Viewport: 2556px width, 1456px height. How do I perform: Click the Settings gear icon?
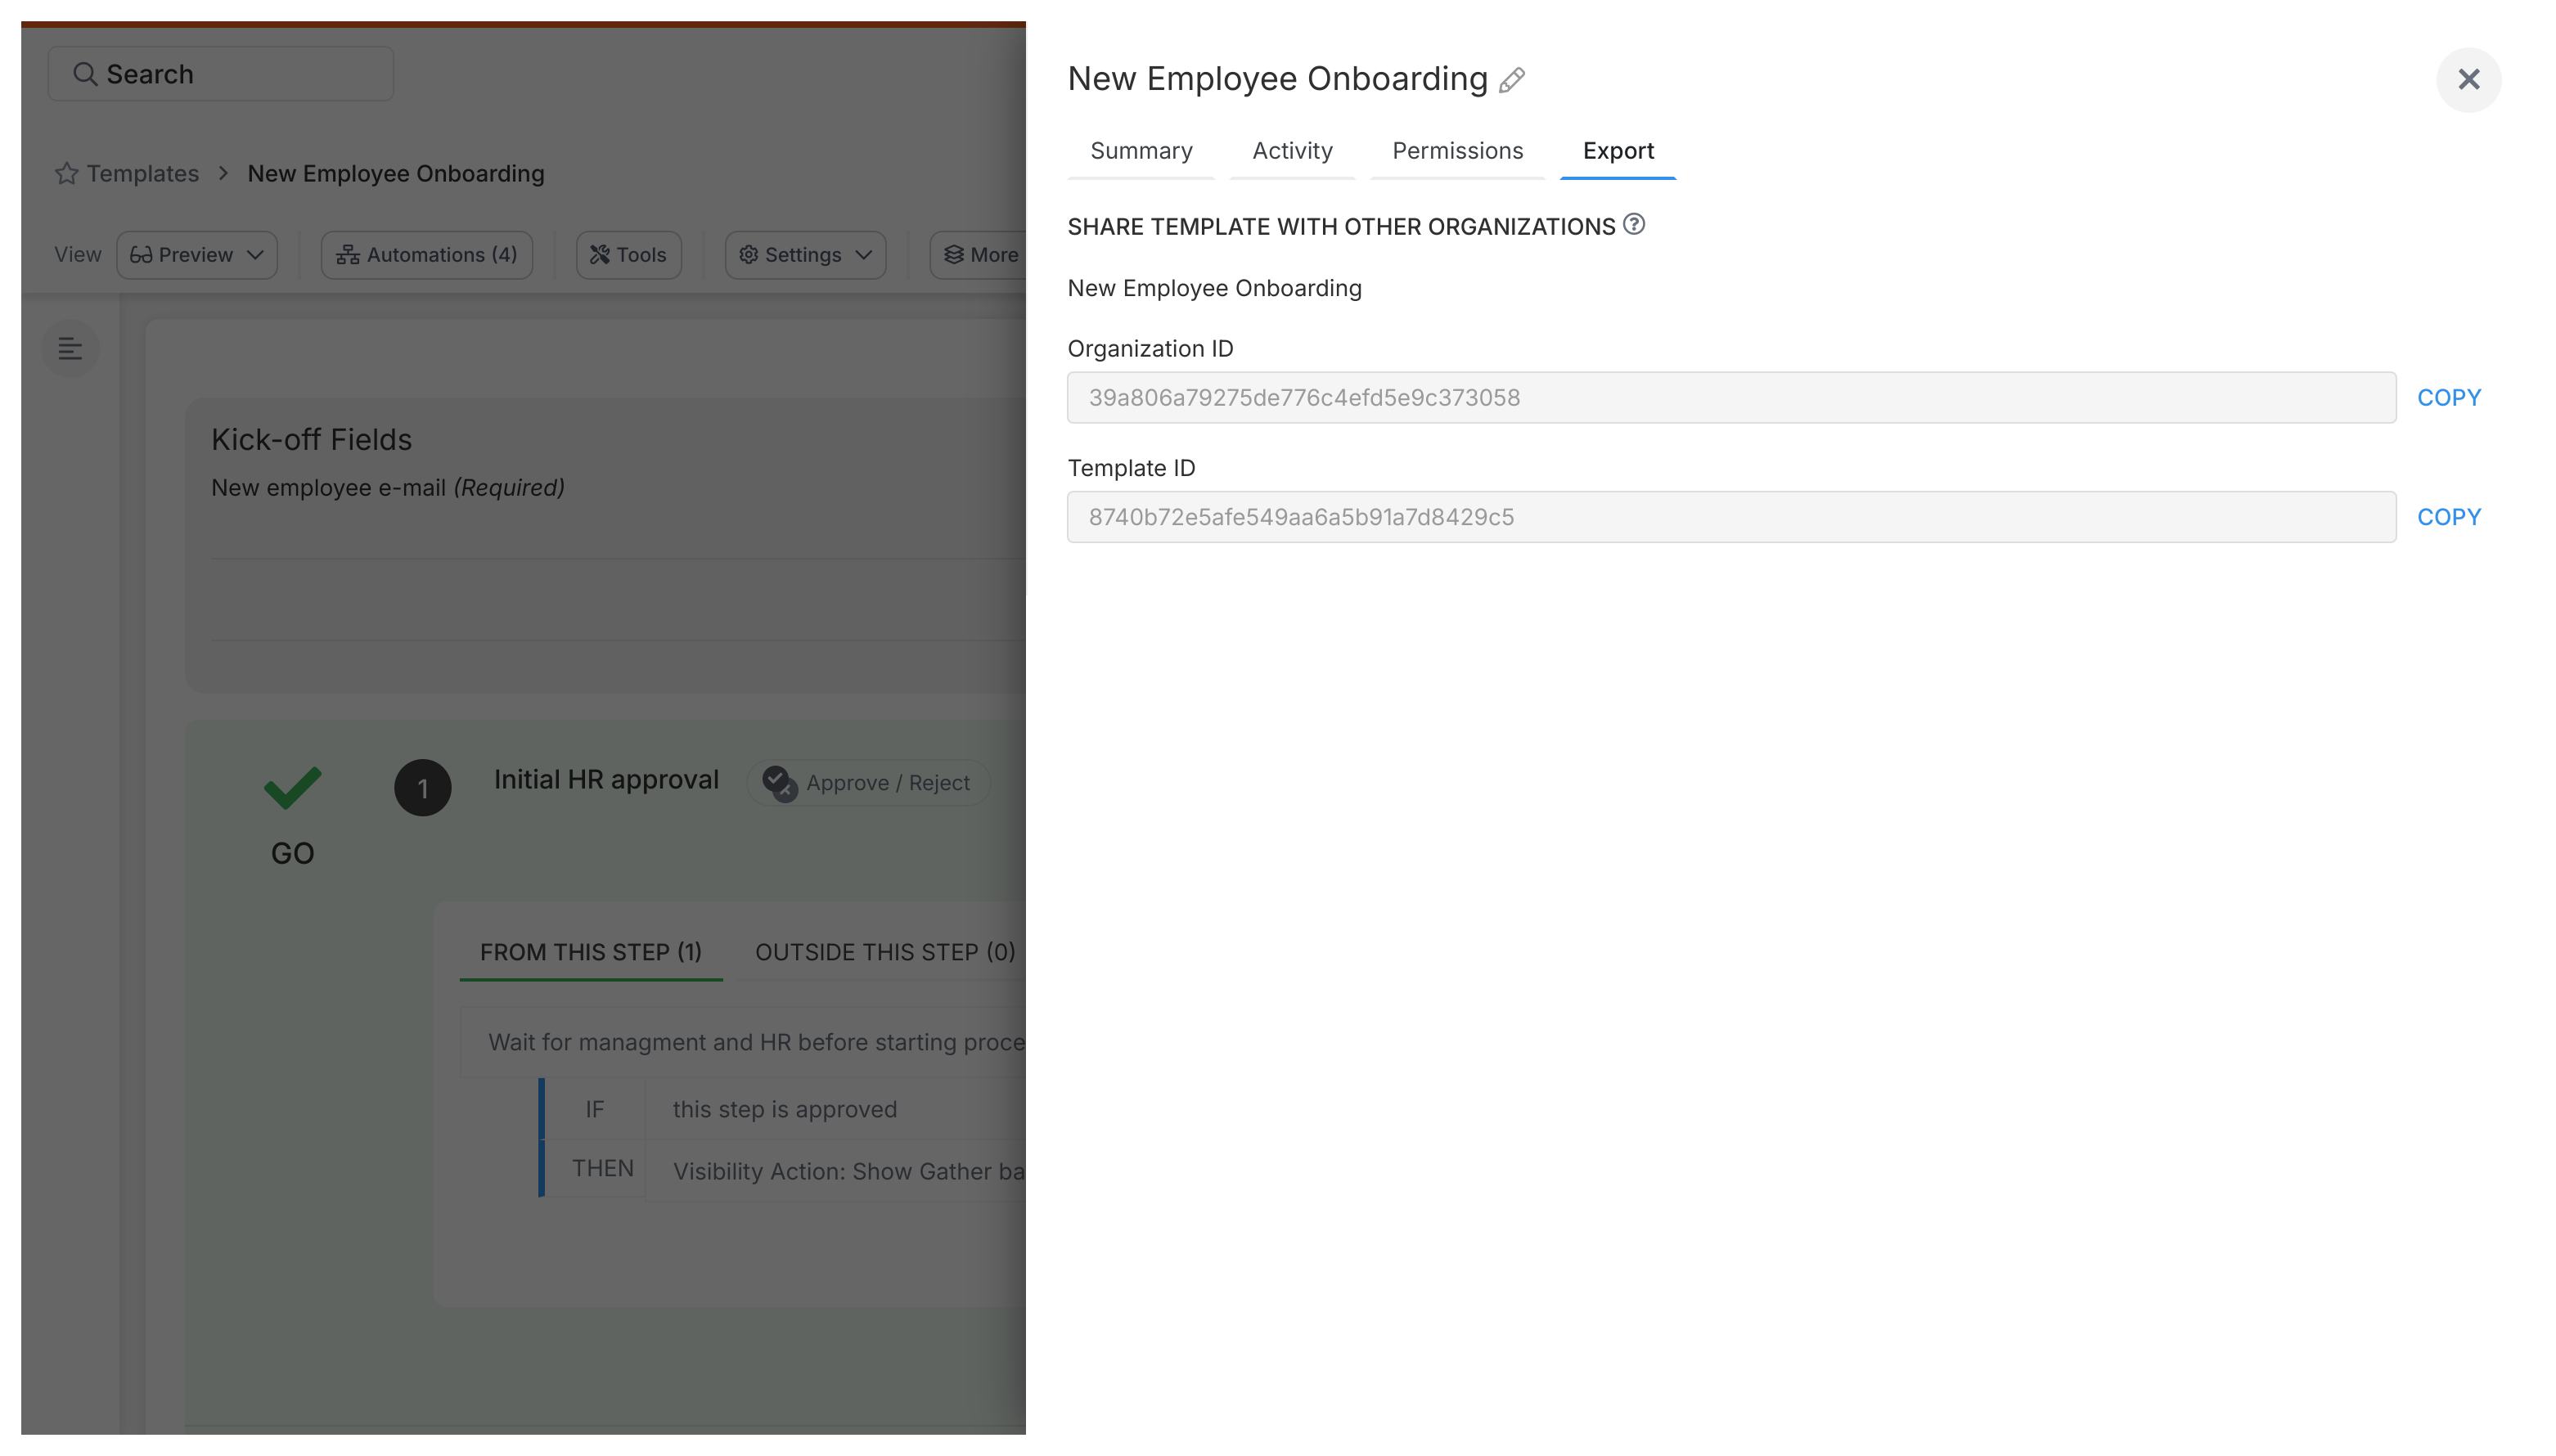coord(748,255)
